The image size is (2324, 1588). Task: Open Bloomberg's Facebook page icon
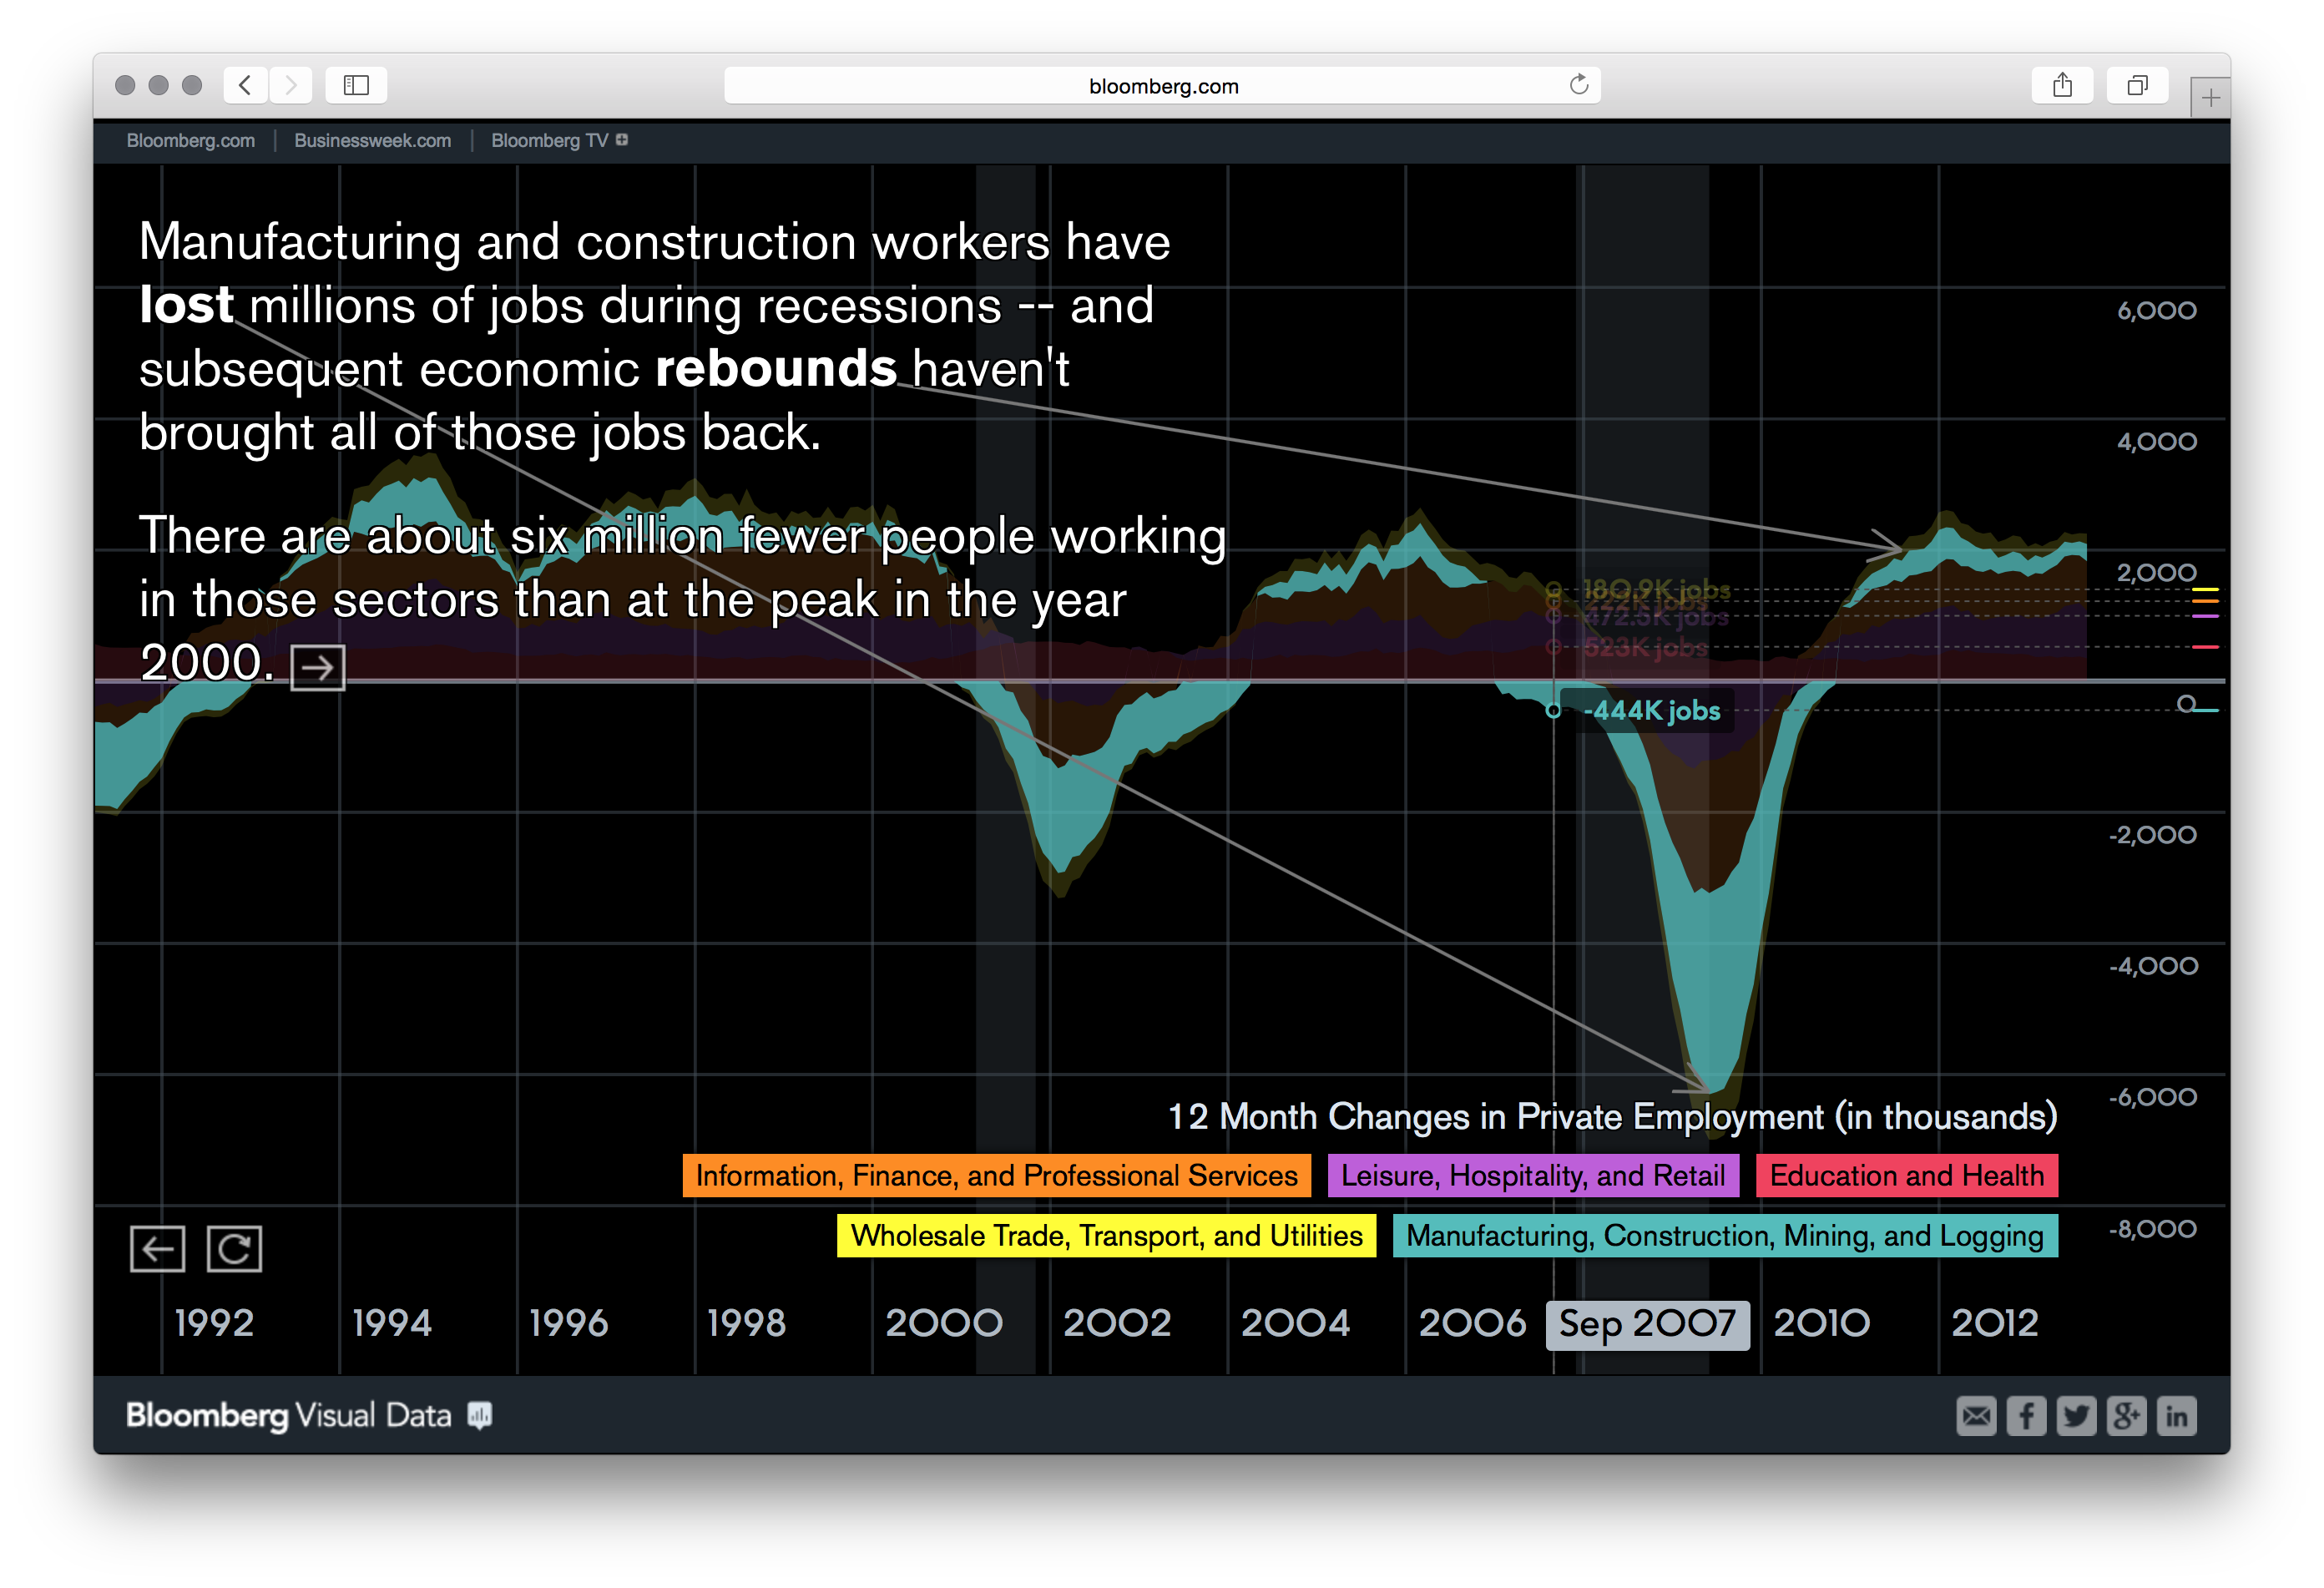point(2027,1416)
